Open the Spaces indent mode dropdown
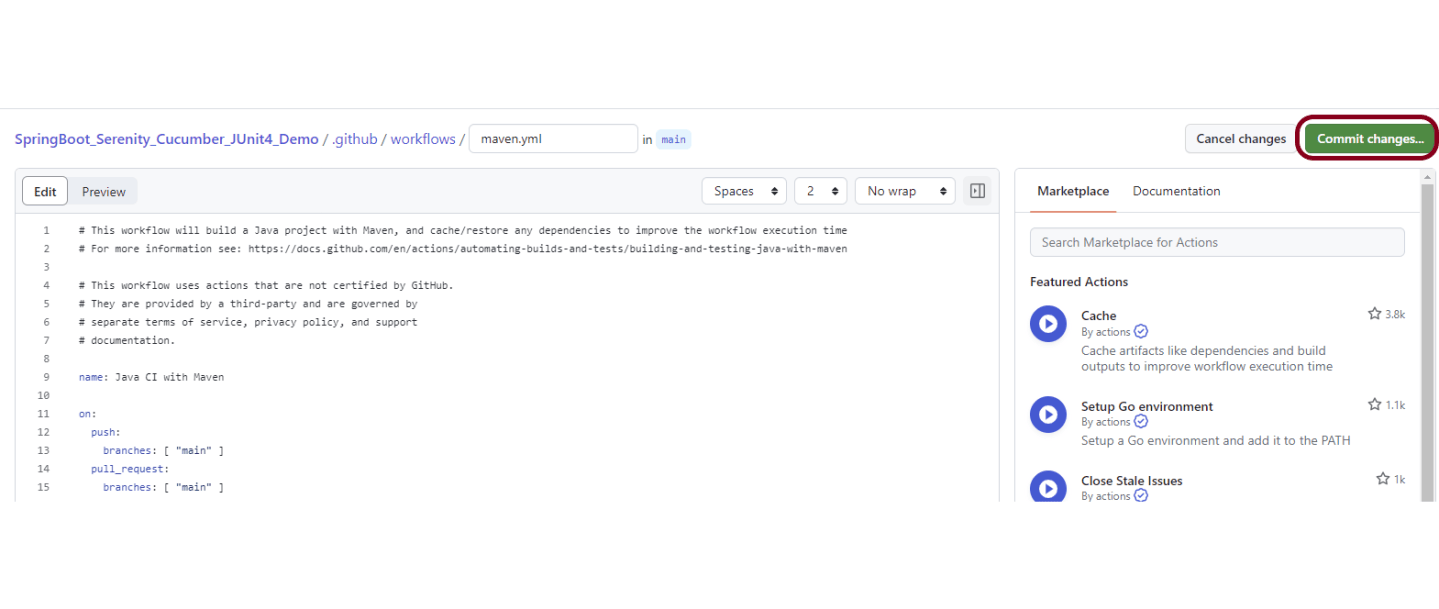 tap(744, 191)
